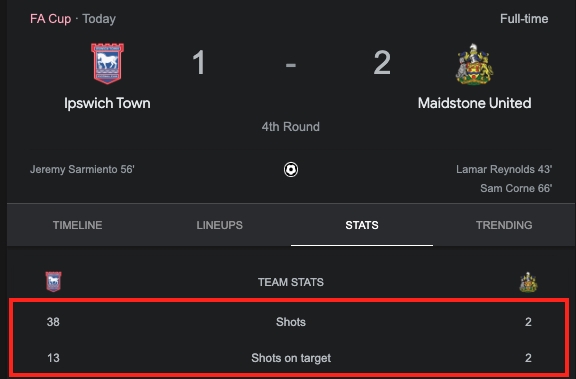Click the FA Cup competition link
576x379 pixels.
(x=50, y=19)
